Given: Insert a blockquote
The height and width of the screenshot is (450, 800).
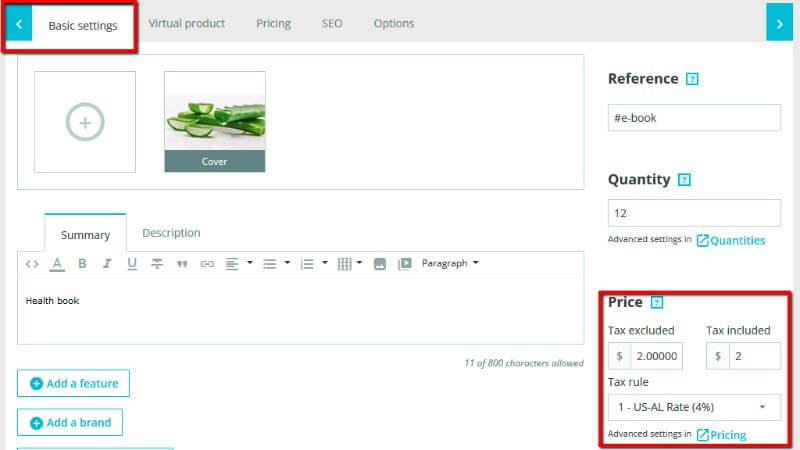Looking at the screenshot, I should 182,264.
